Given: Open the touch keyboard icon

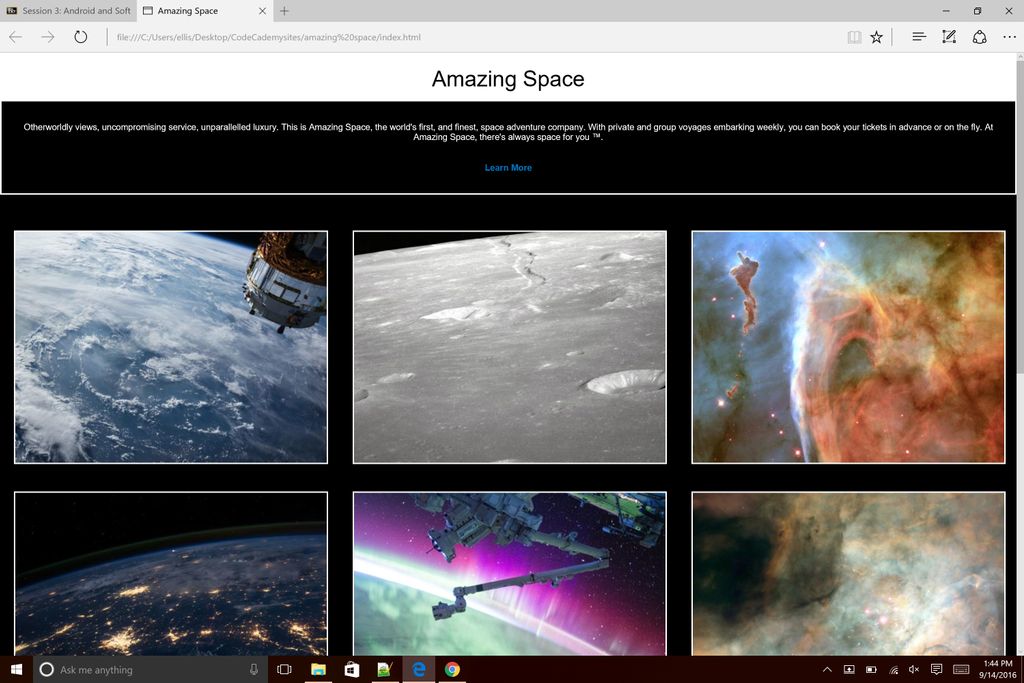Looking at the screenshot, I should coord(961,669).
